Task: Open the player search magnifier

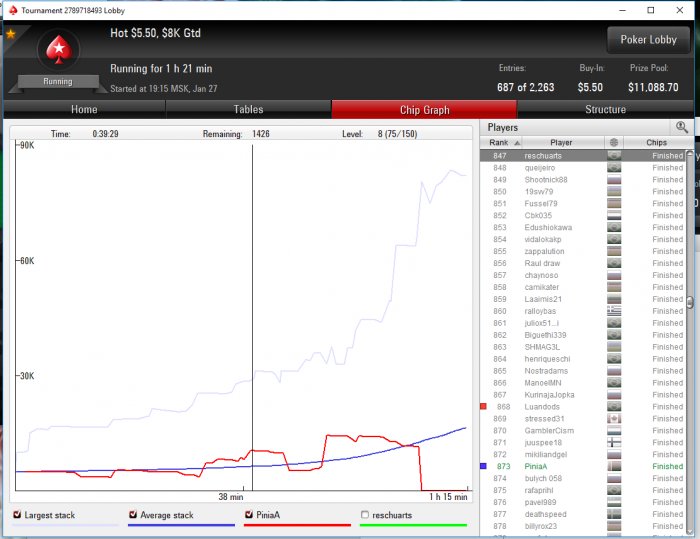Action: tap(681, 127)
